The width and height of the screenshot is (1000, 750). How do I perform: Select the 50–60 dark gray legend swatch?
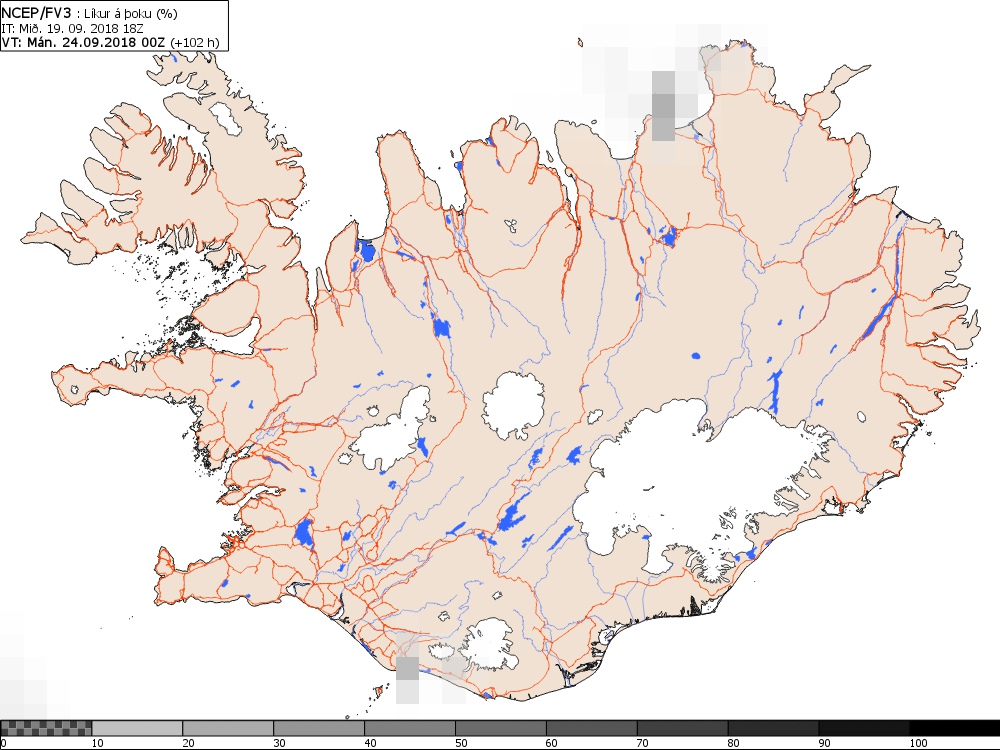coord(501,728)
